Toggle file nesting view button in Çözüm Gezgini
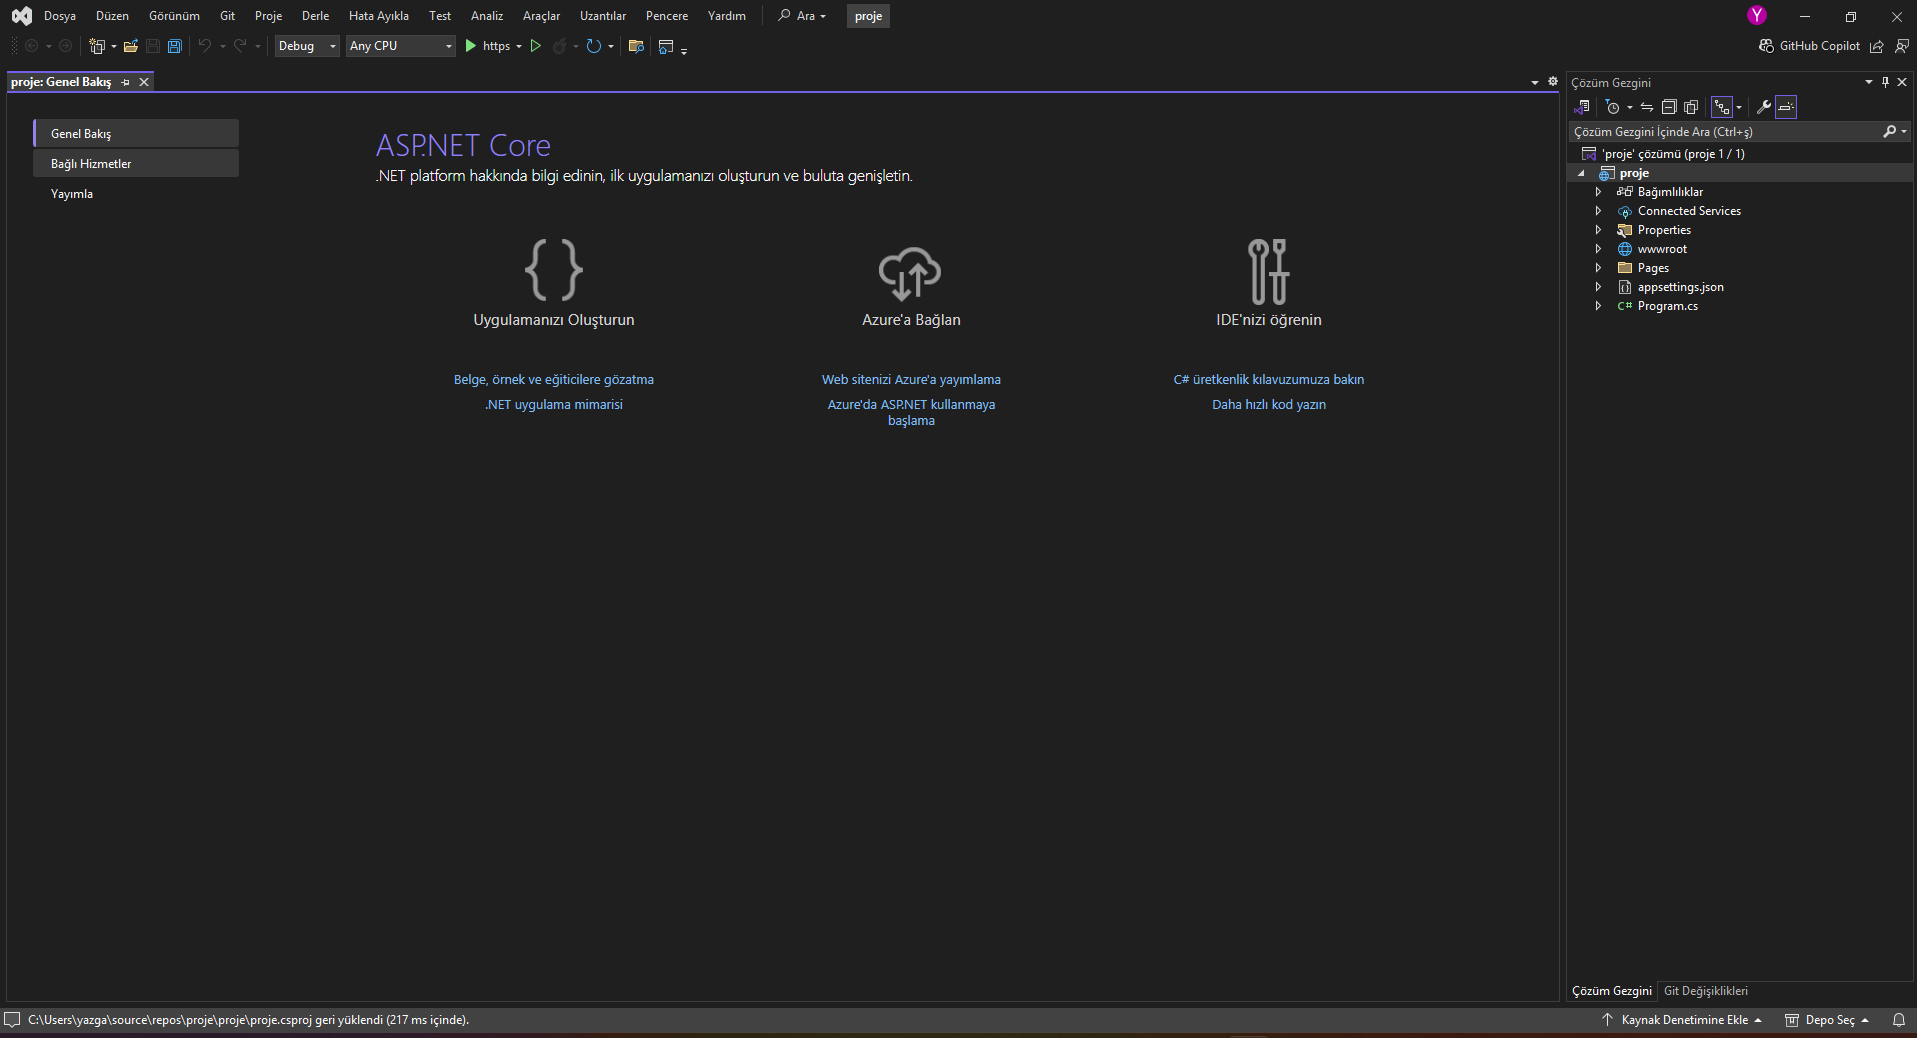1917x1038 pixels. click(1722, 107)
